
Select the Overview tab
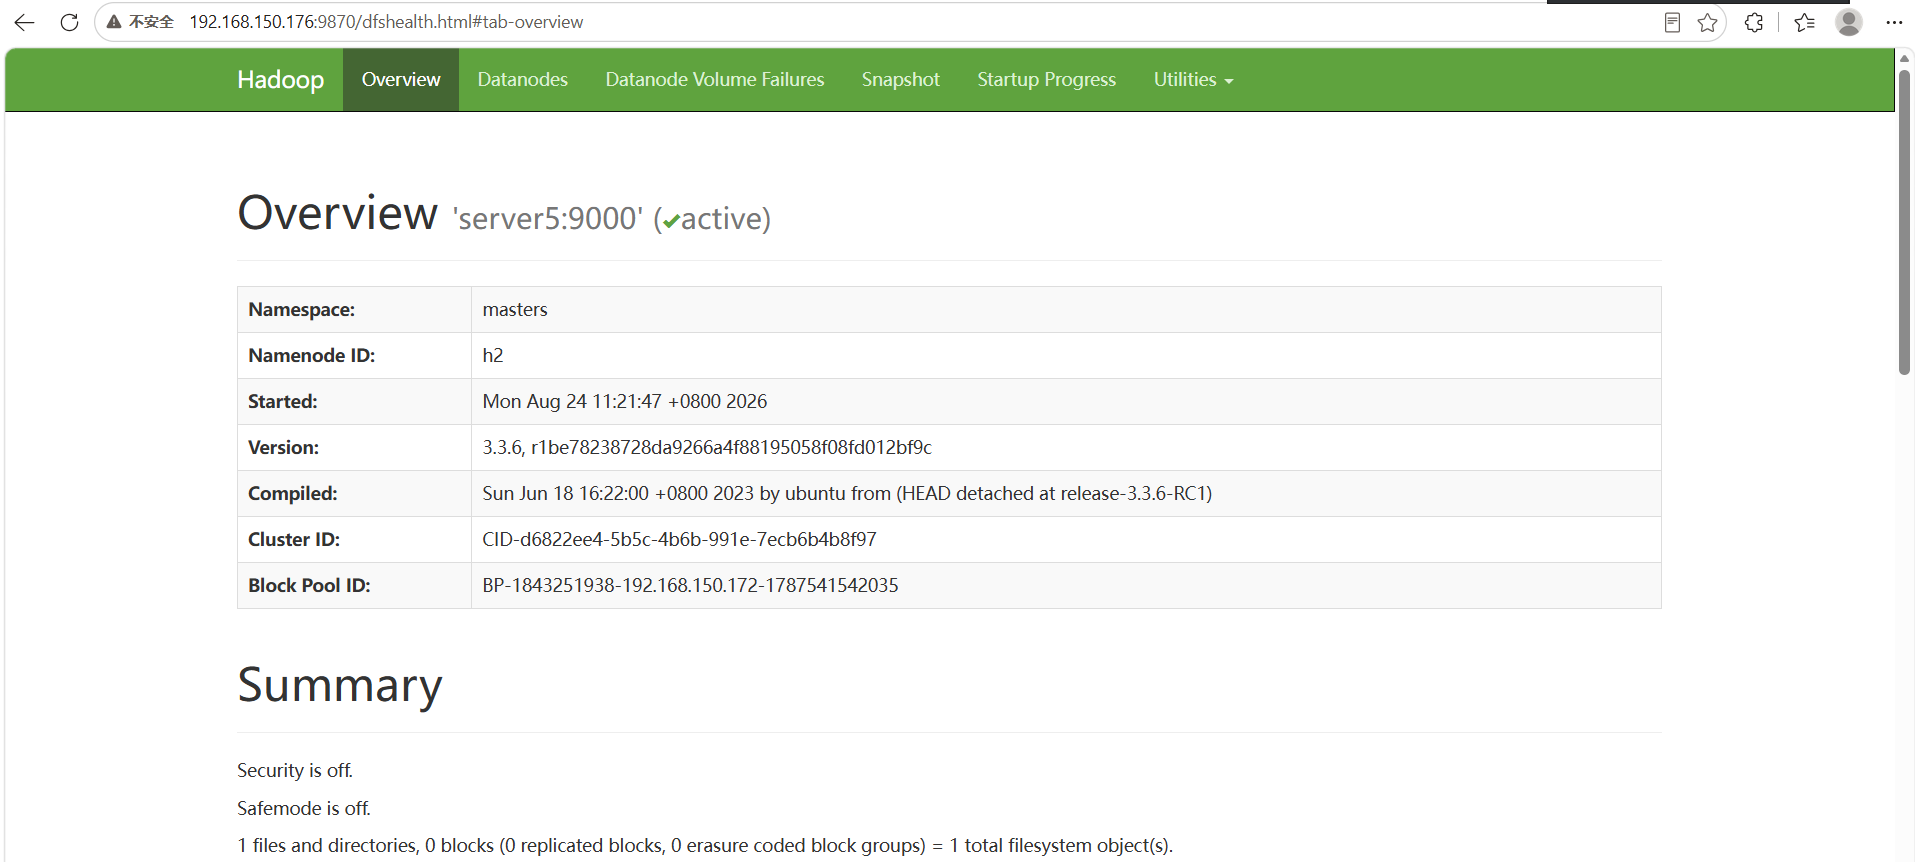pyautogui.click(x=401, y=80)
